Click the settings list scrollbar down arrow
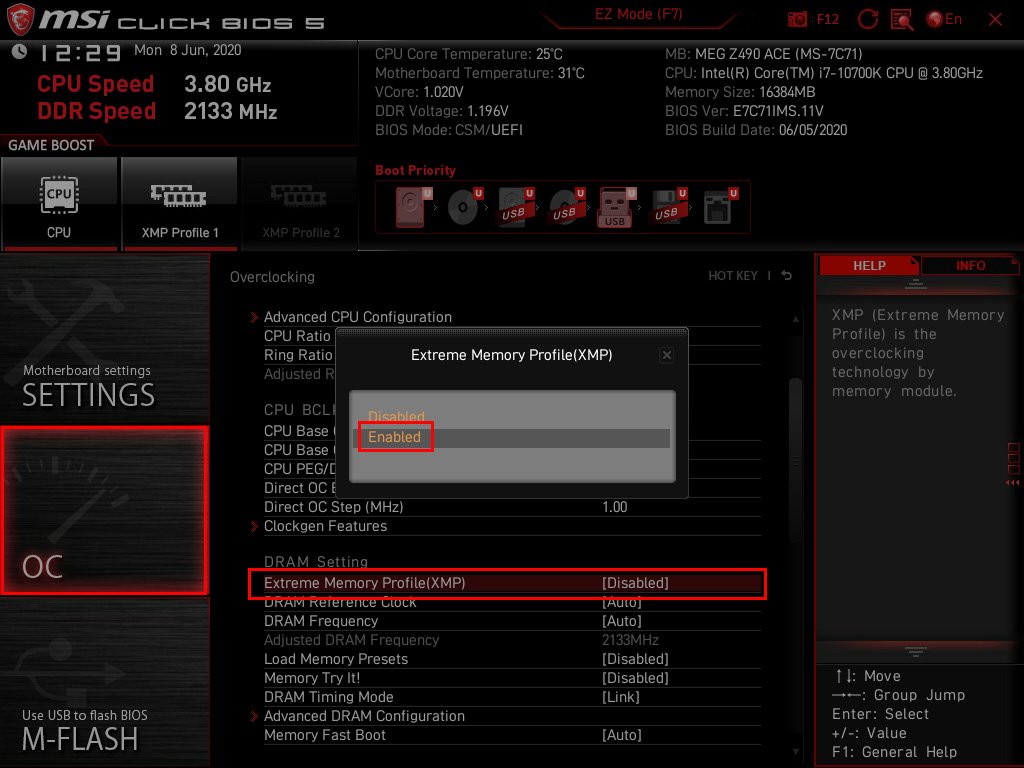This screenshot has height=768, width=1024. (795, 752)
